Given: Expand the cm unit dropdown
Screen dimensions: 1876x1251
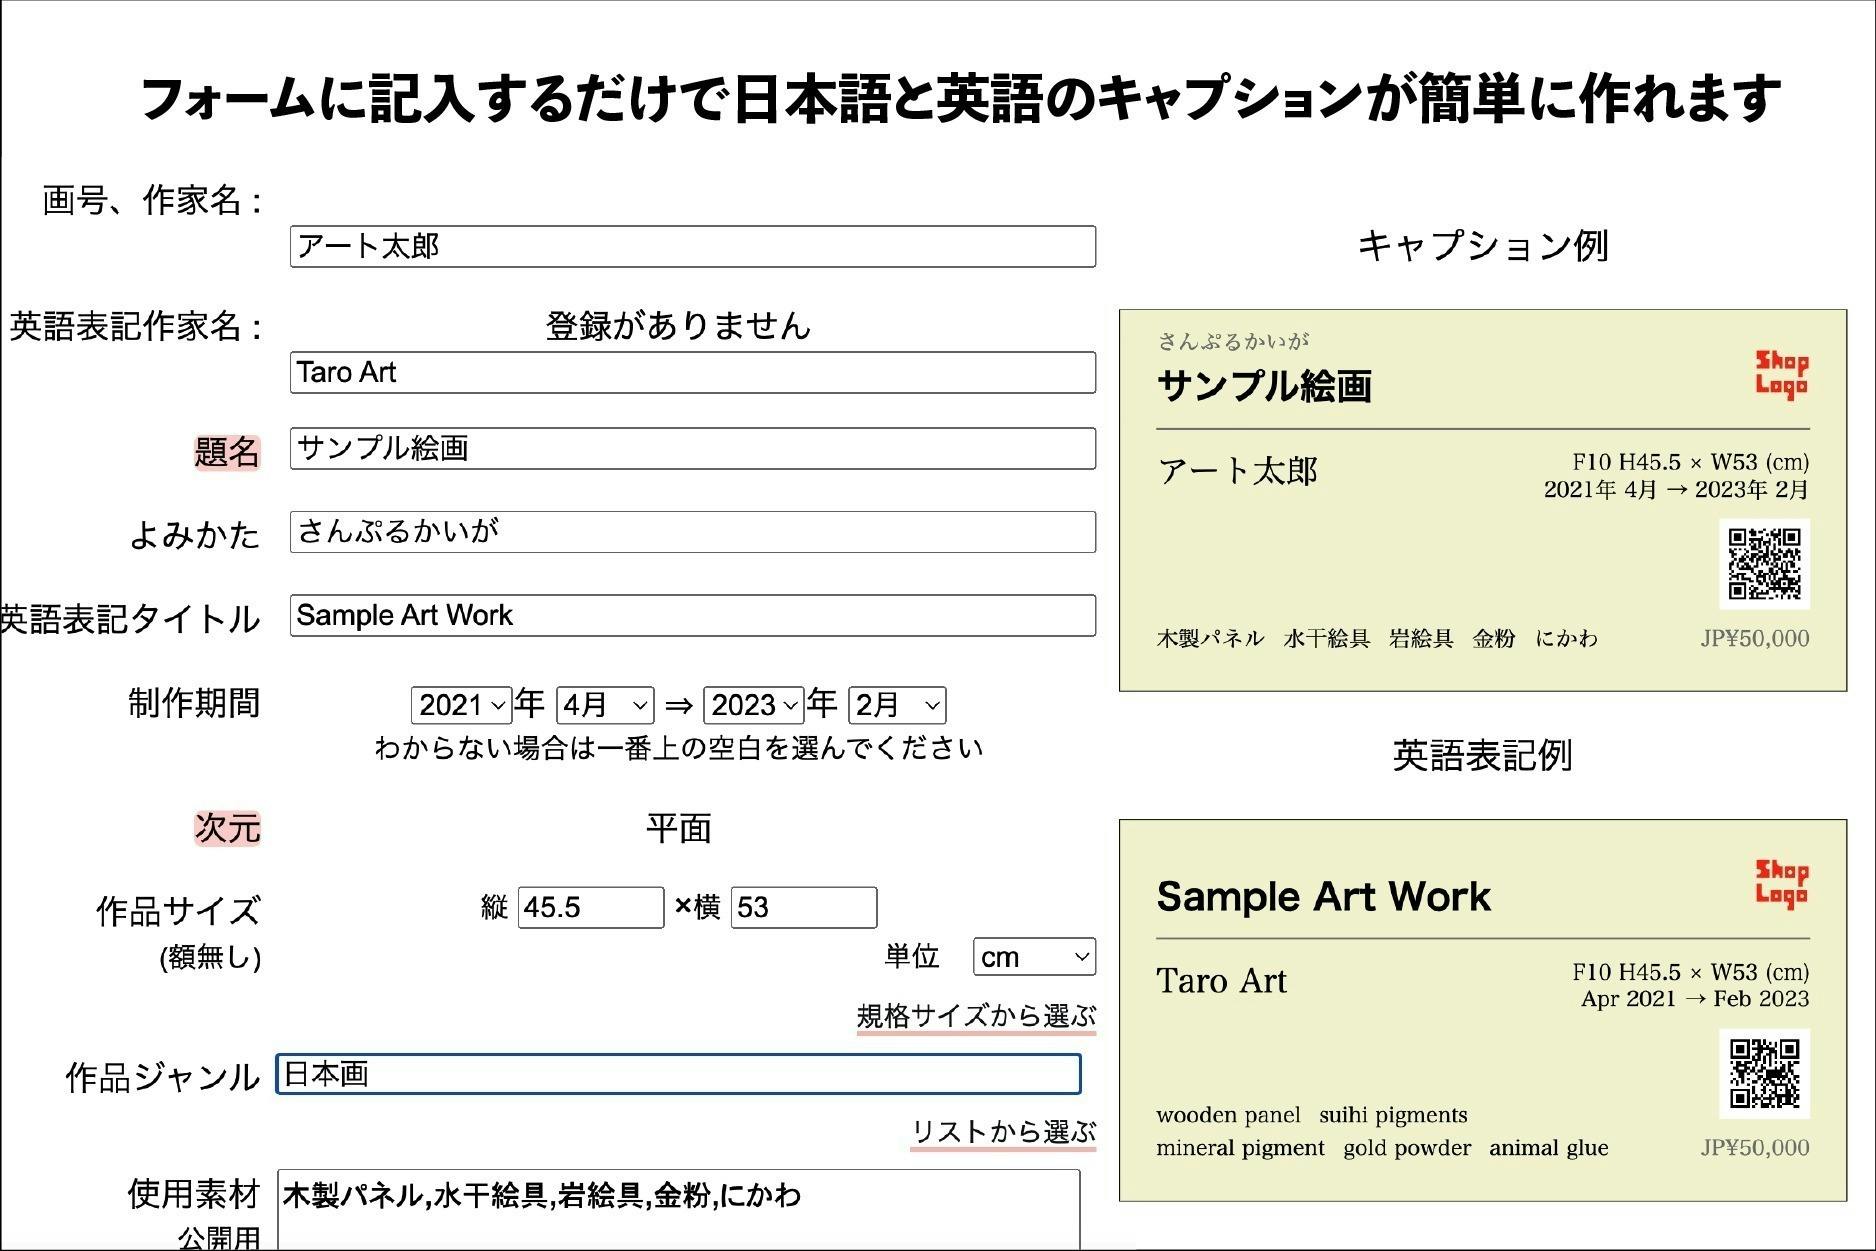Looking at the screenshot, I should 1033,957.
